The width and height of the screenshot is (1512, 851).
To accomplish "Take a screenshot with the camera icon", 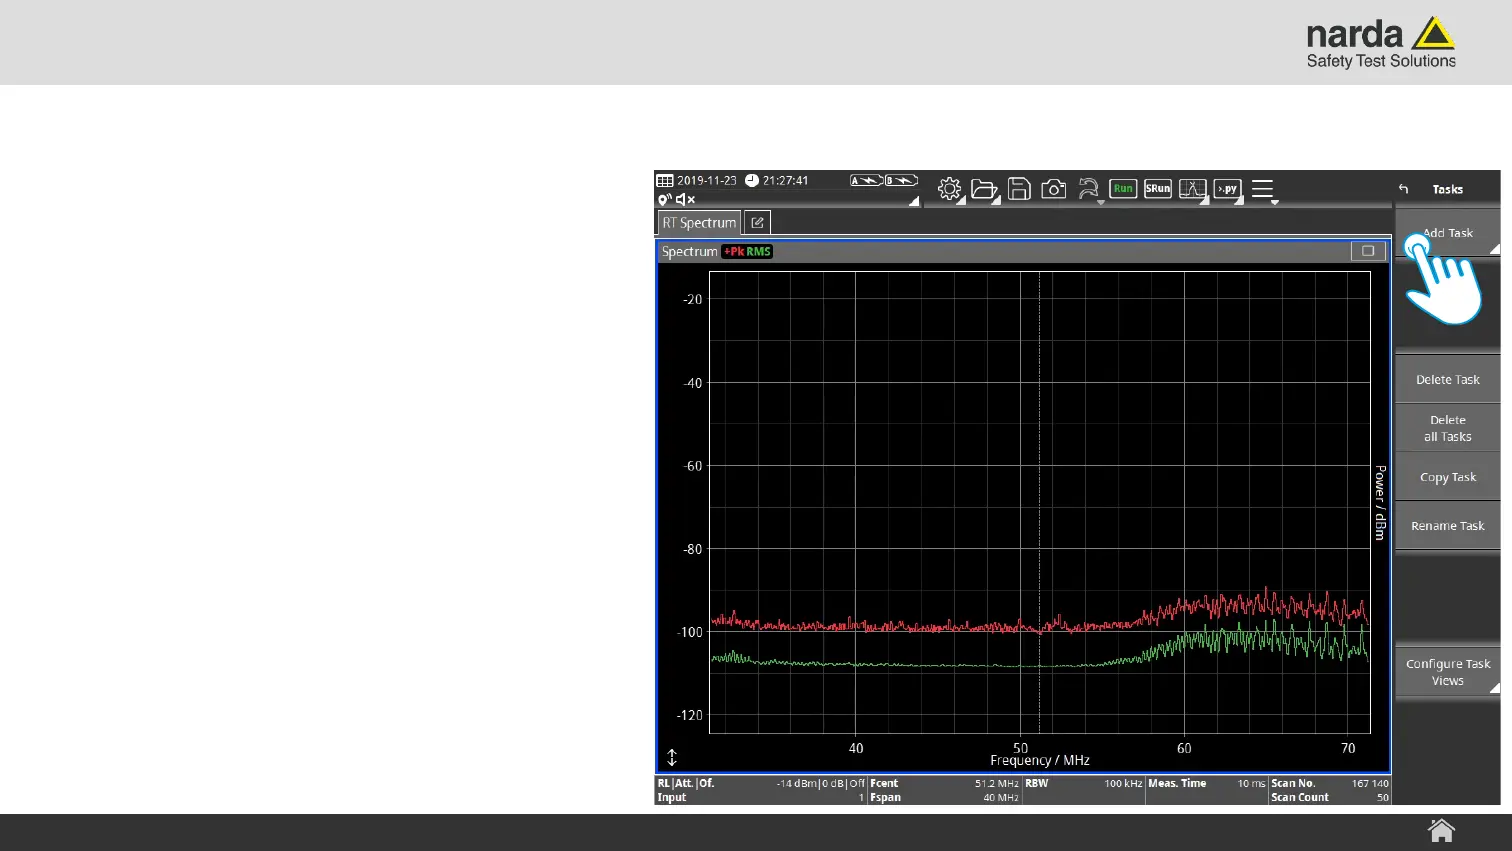I will [x=1053, y=189].
